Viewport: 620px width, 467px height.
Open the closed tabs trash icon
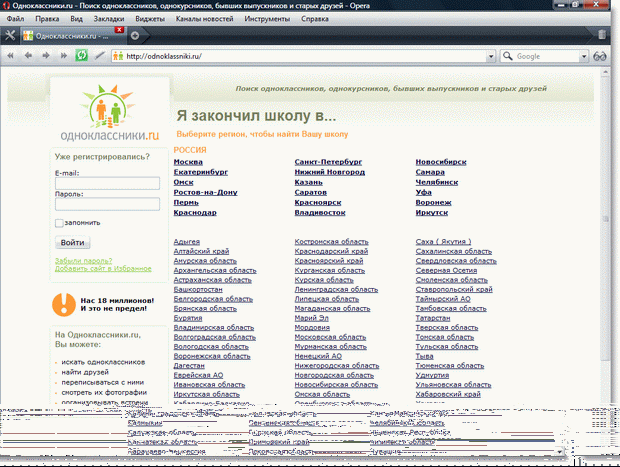point(602,35)
